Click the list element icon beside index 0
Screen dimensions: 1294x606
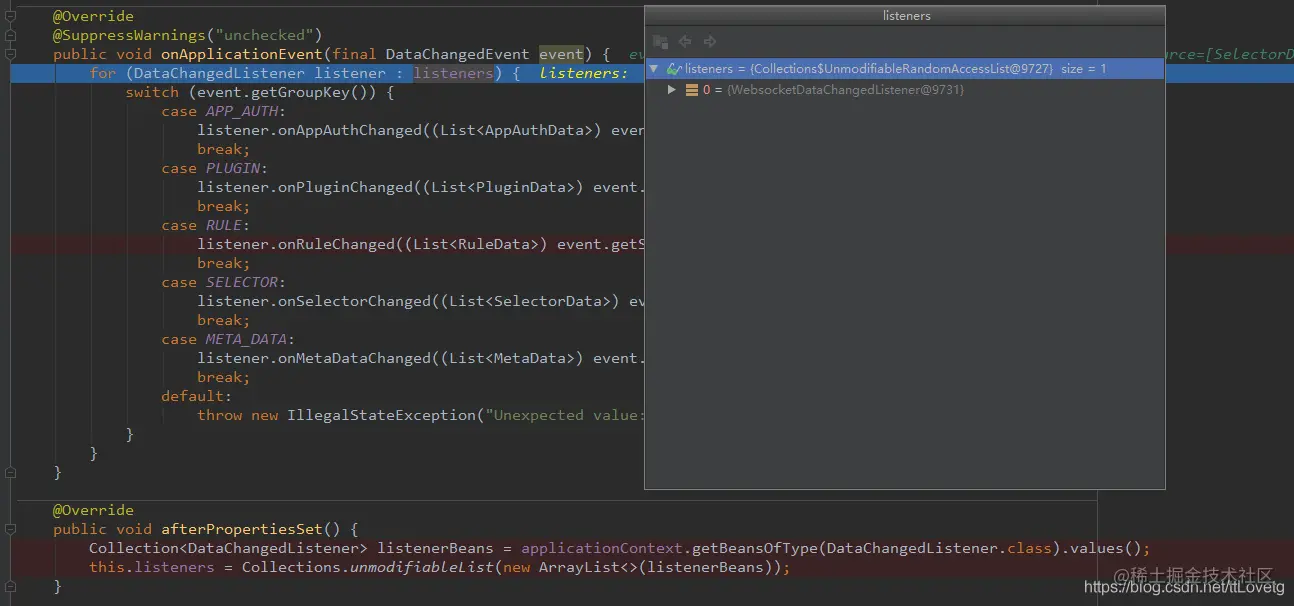click(x=692, y=90)
